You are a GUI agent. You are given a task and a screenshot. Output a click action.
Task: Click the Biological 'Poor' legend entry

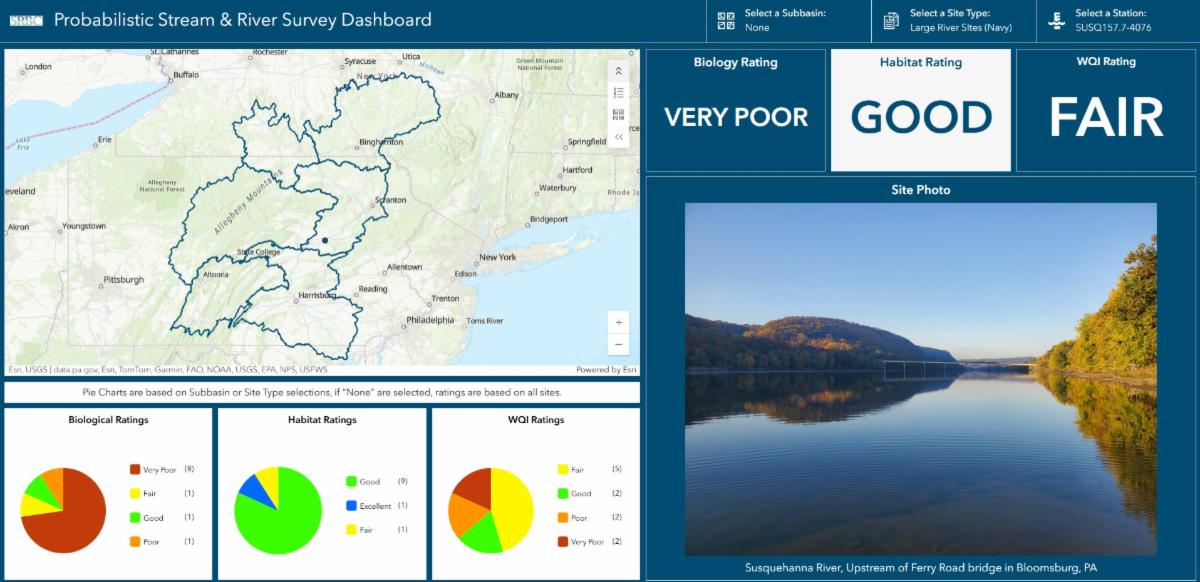[161, 542]
